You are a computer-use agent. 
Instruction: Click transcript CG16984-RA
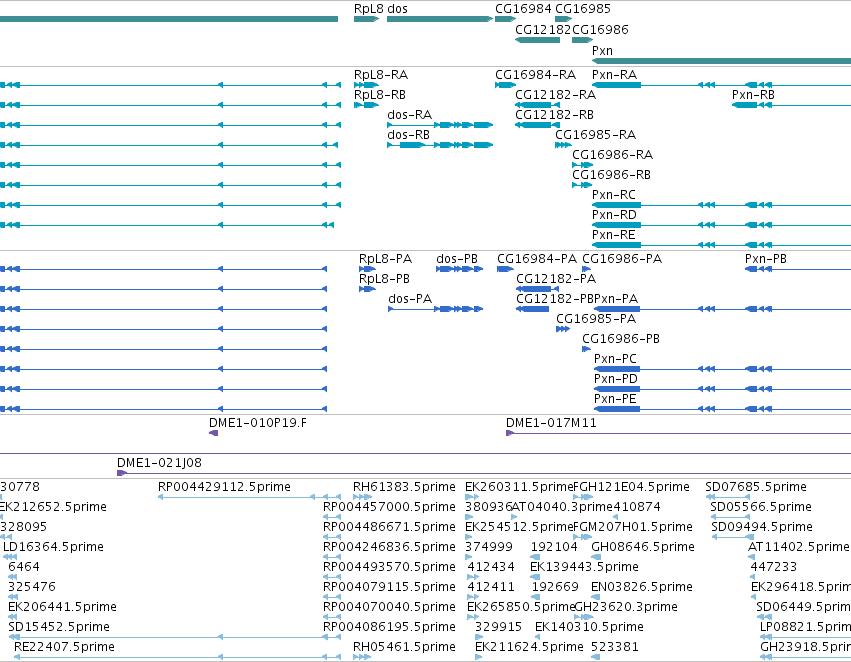[x=536, y=75]
